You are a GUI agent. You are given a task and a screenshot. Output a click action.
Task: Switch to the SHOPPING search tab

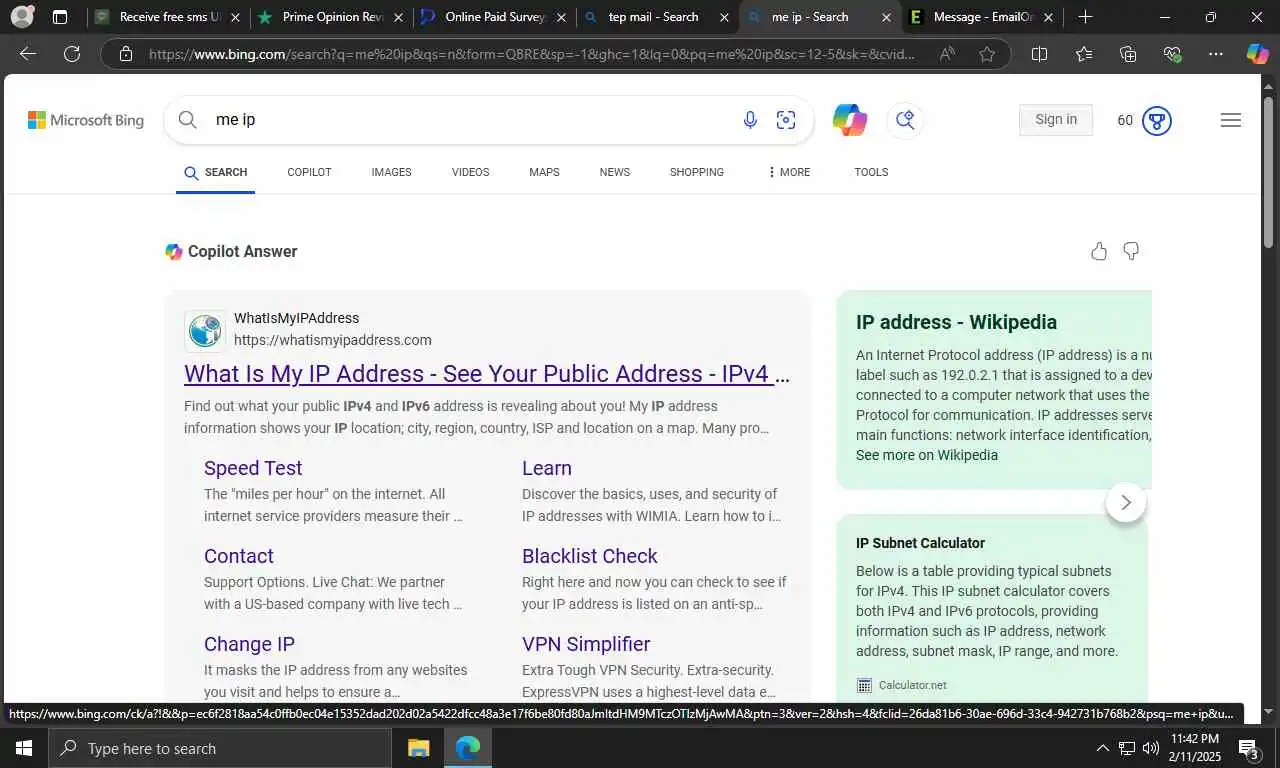tap(697, 172)
